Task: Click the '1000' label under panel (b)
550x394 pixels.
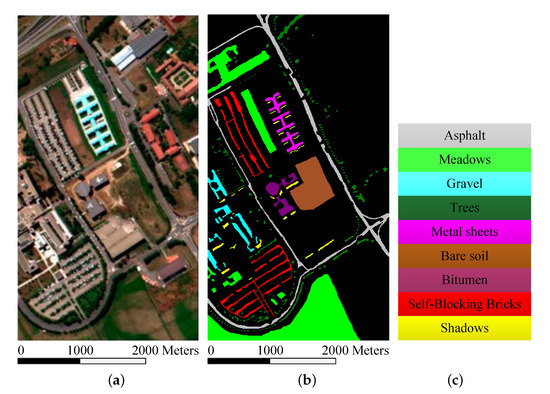Action: pyautogui.click(x=270, y=350)
